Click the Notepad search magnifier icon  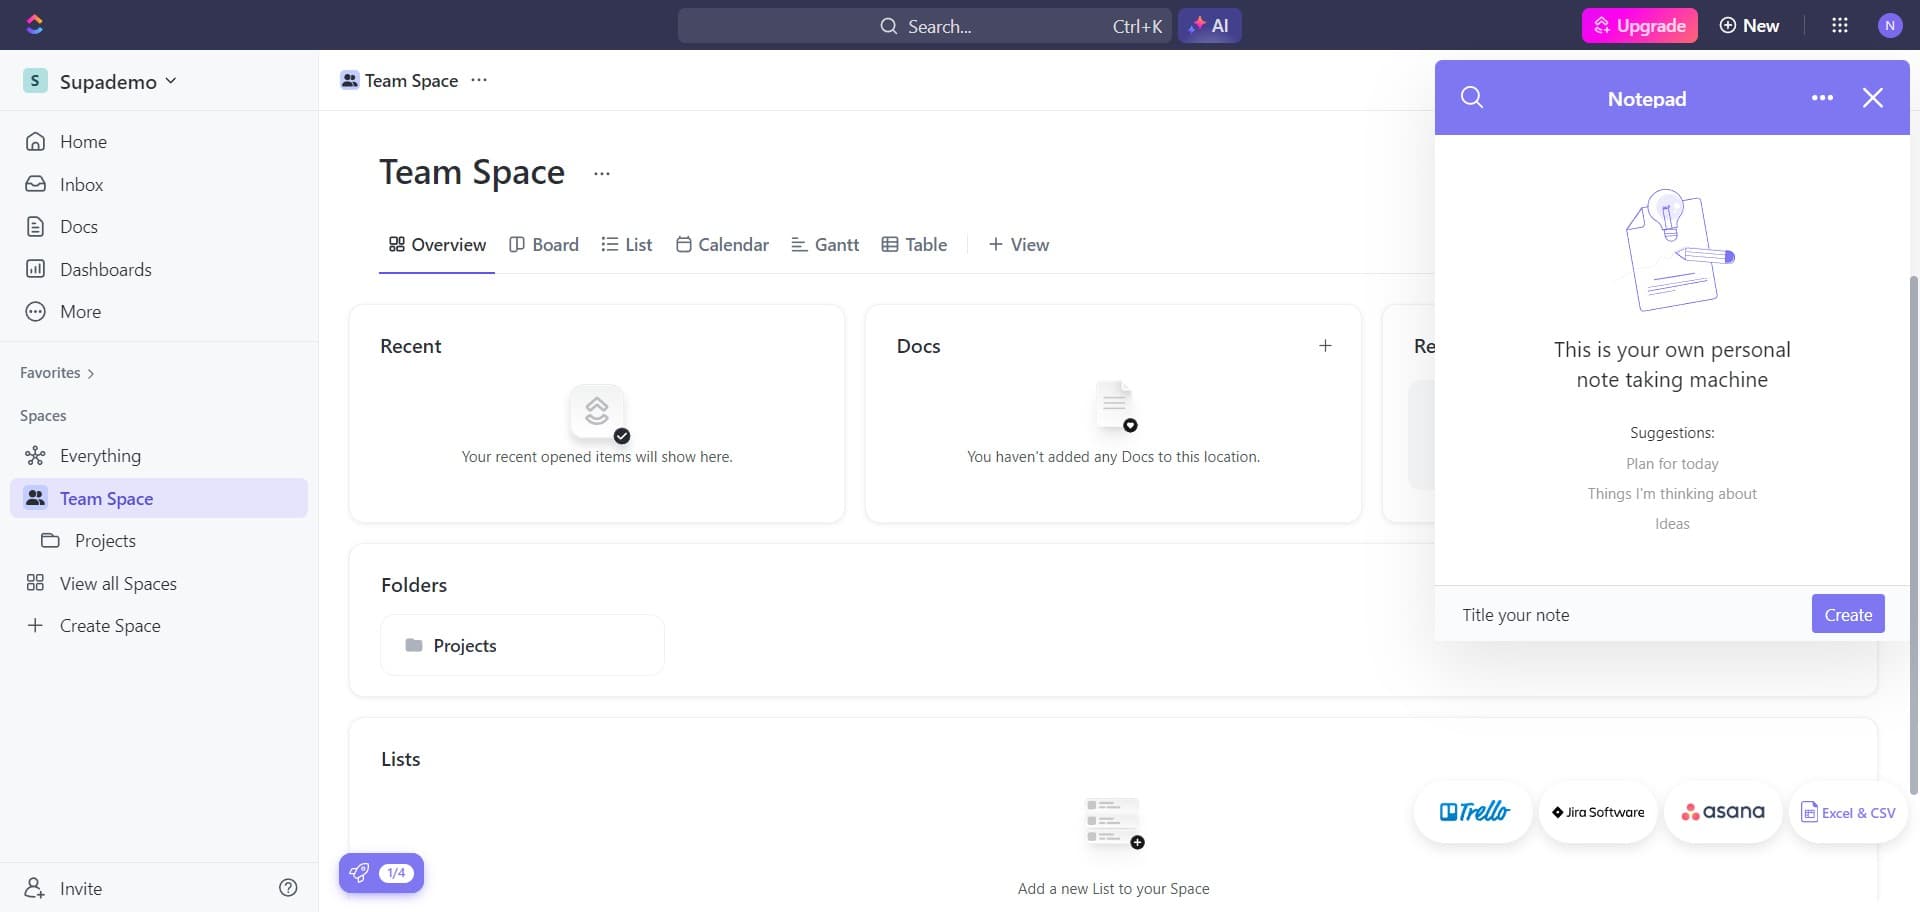(1471, 98)
